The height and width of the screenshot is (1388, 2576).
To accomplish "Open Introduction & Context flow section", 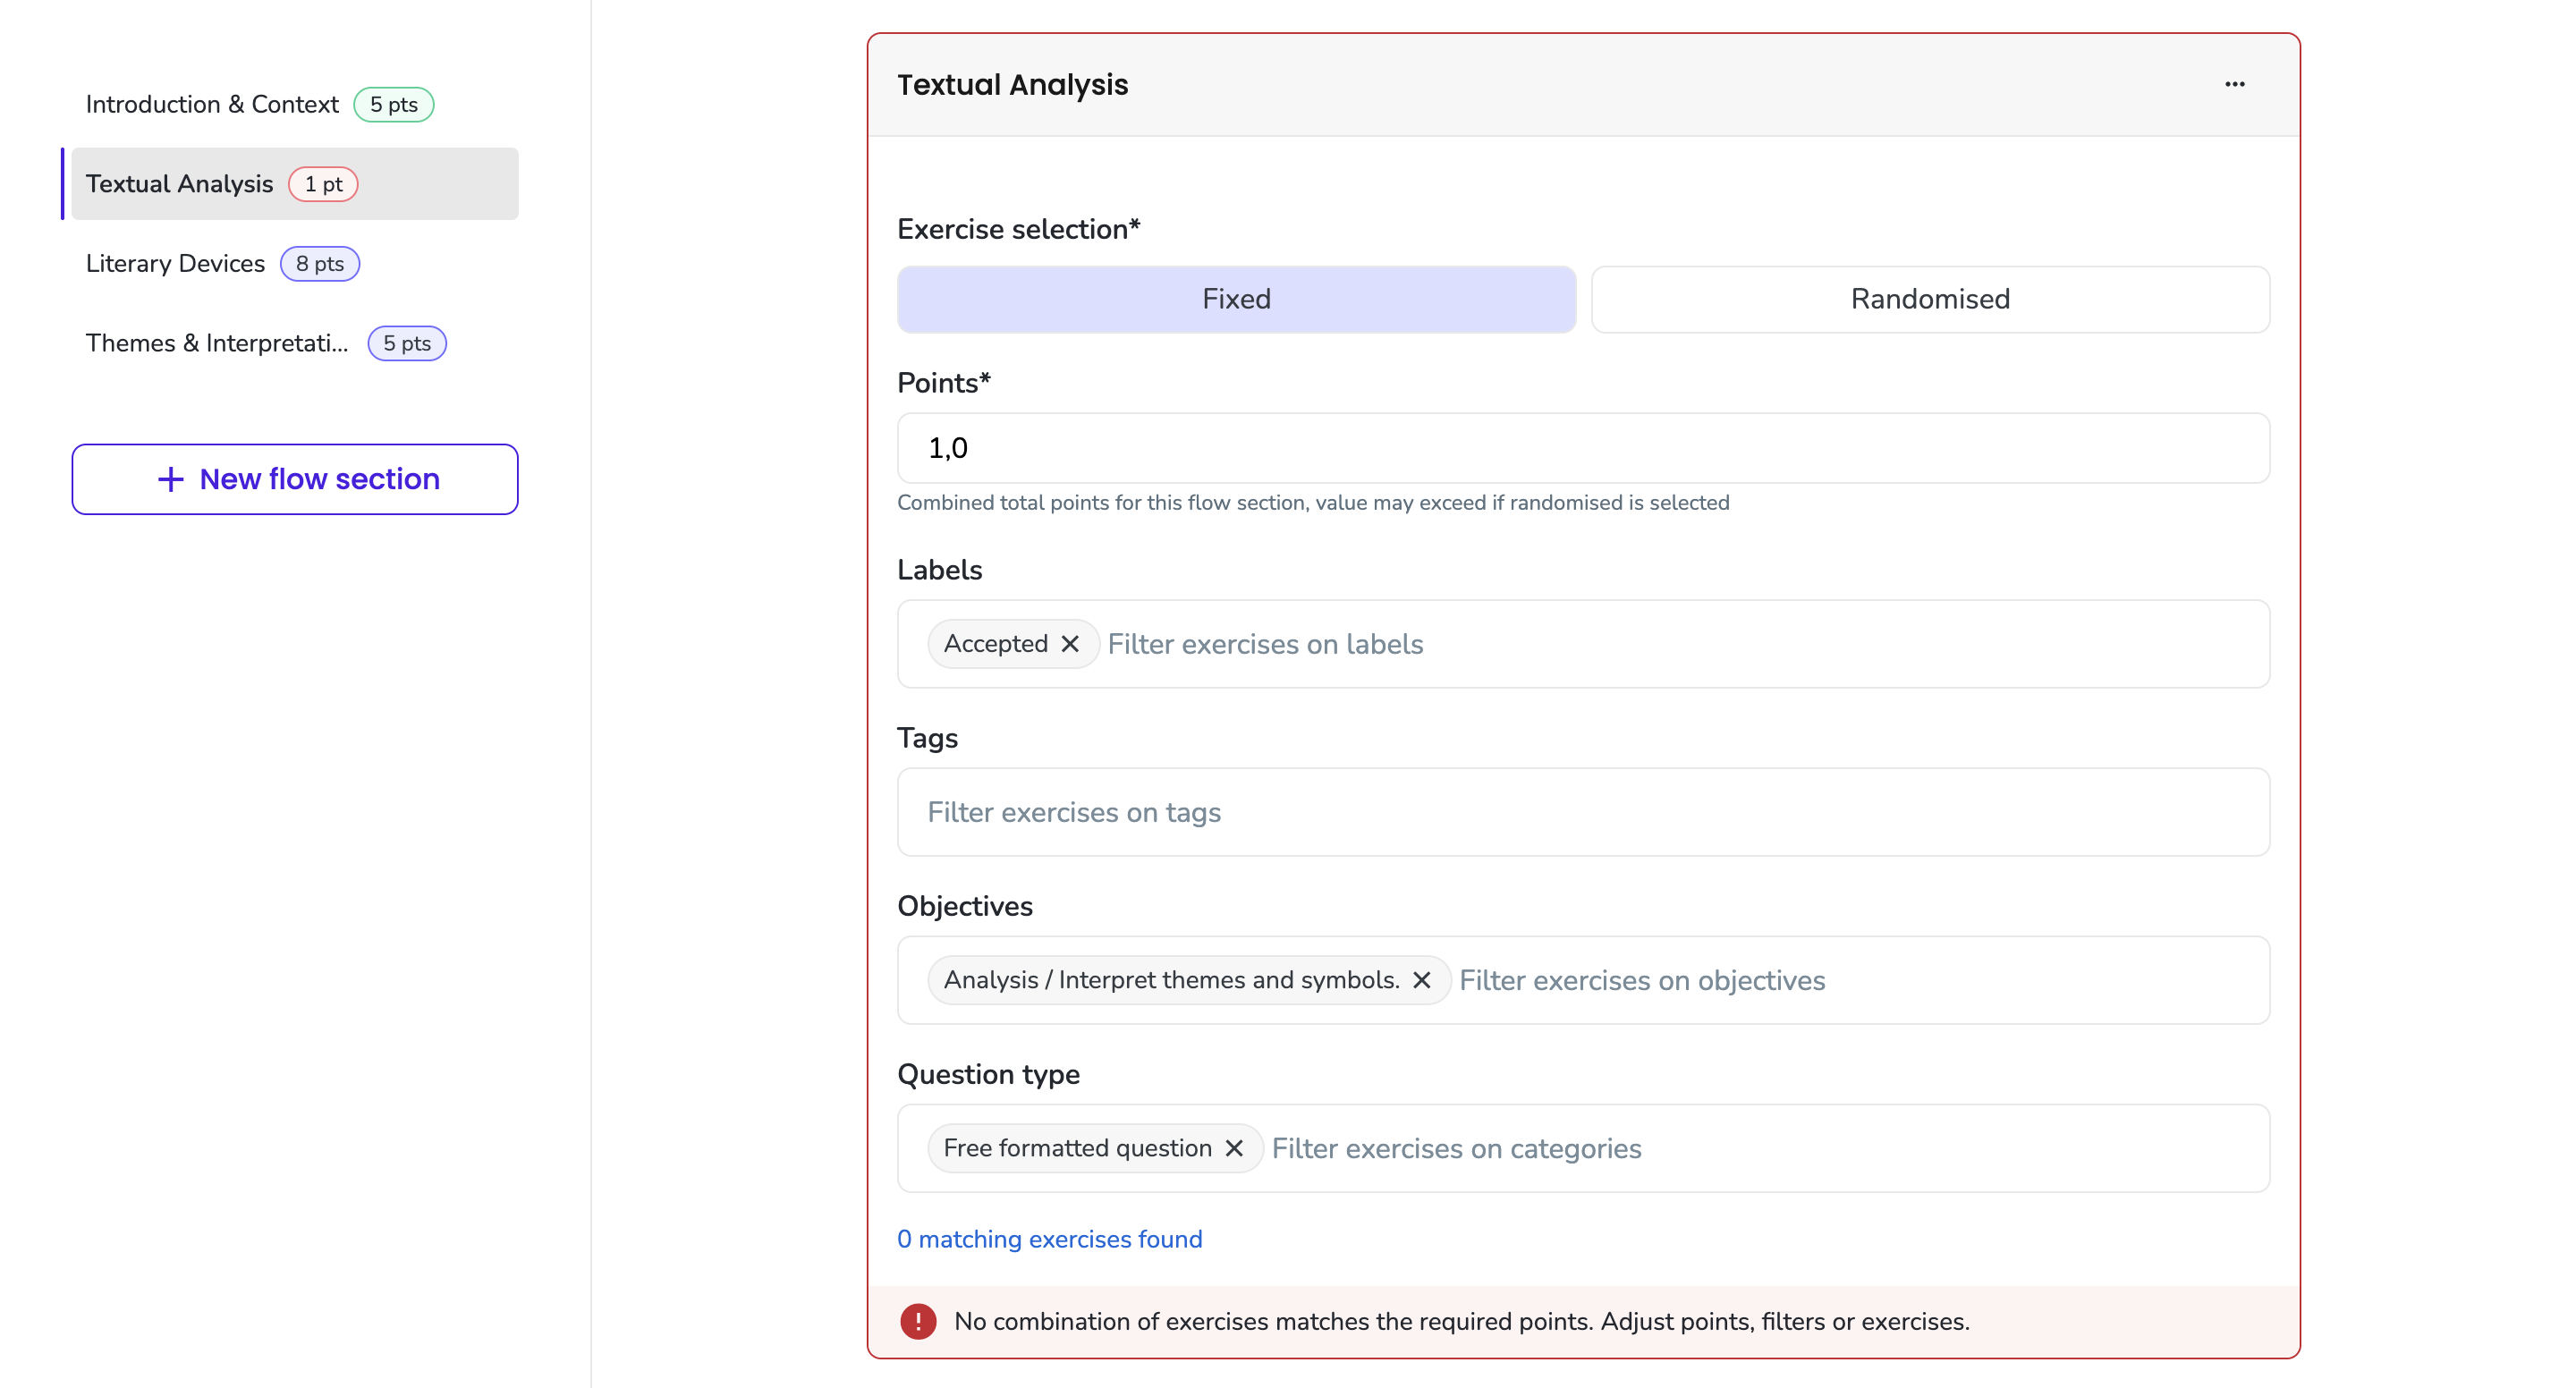I will [295, 104].
